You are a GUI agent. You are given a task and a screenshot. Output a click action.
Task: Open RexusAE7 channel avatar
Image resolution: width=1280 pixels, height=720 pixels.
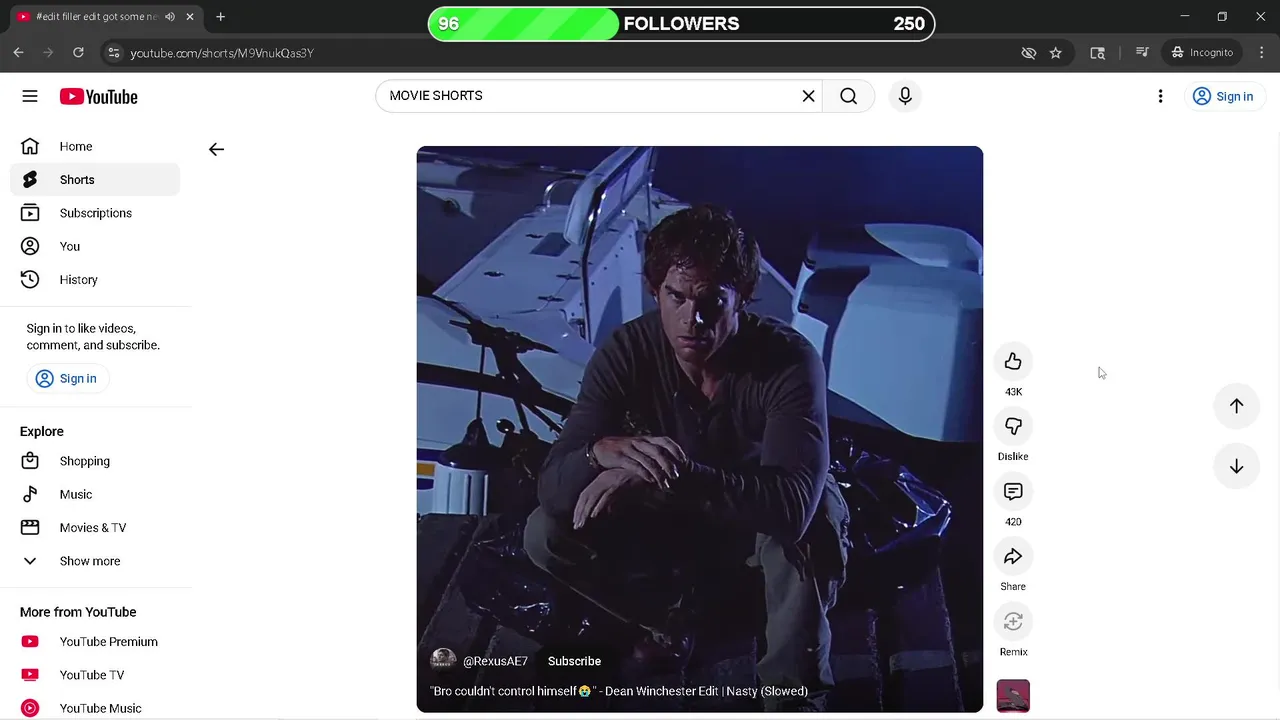coord(443,661)
